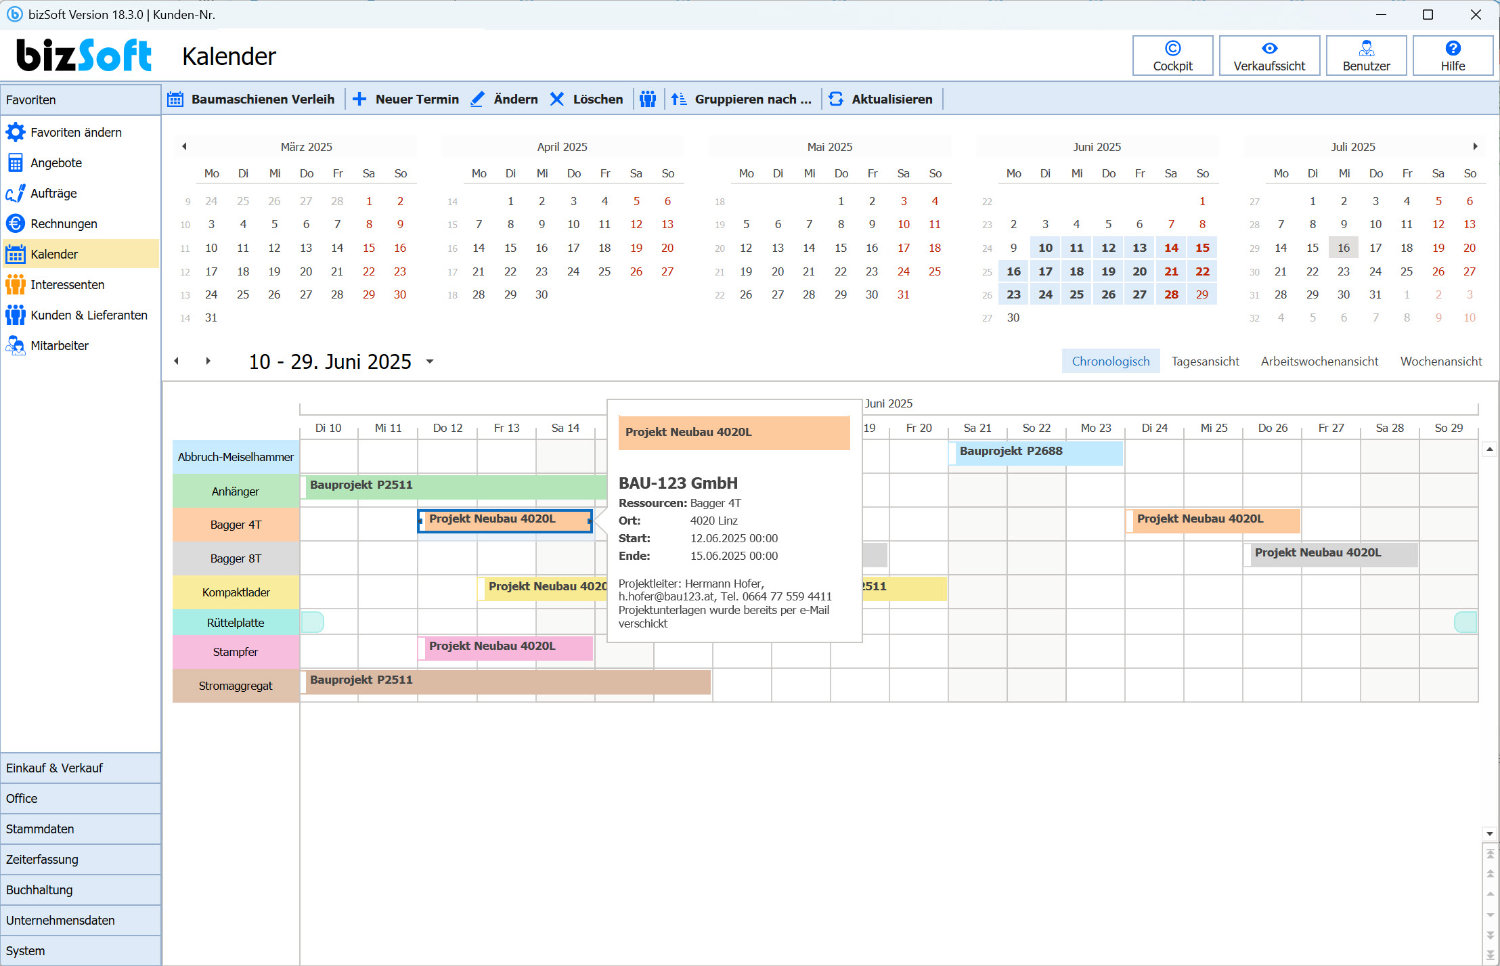Image resolution: width=1500 pixels, height=966 pixels.
Task: Select Bauprojekt P2688 appointment bar
Action: click(1035, 452)
